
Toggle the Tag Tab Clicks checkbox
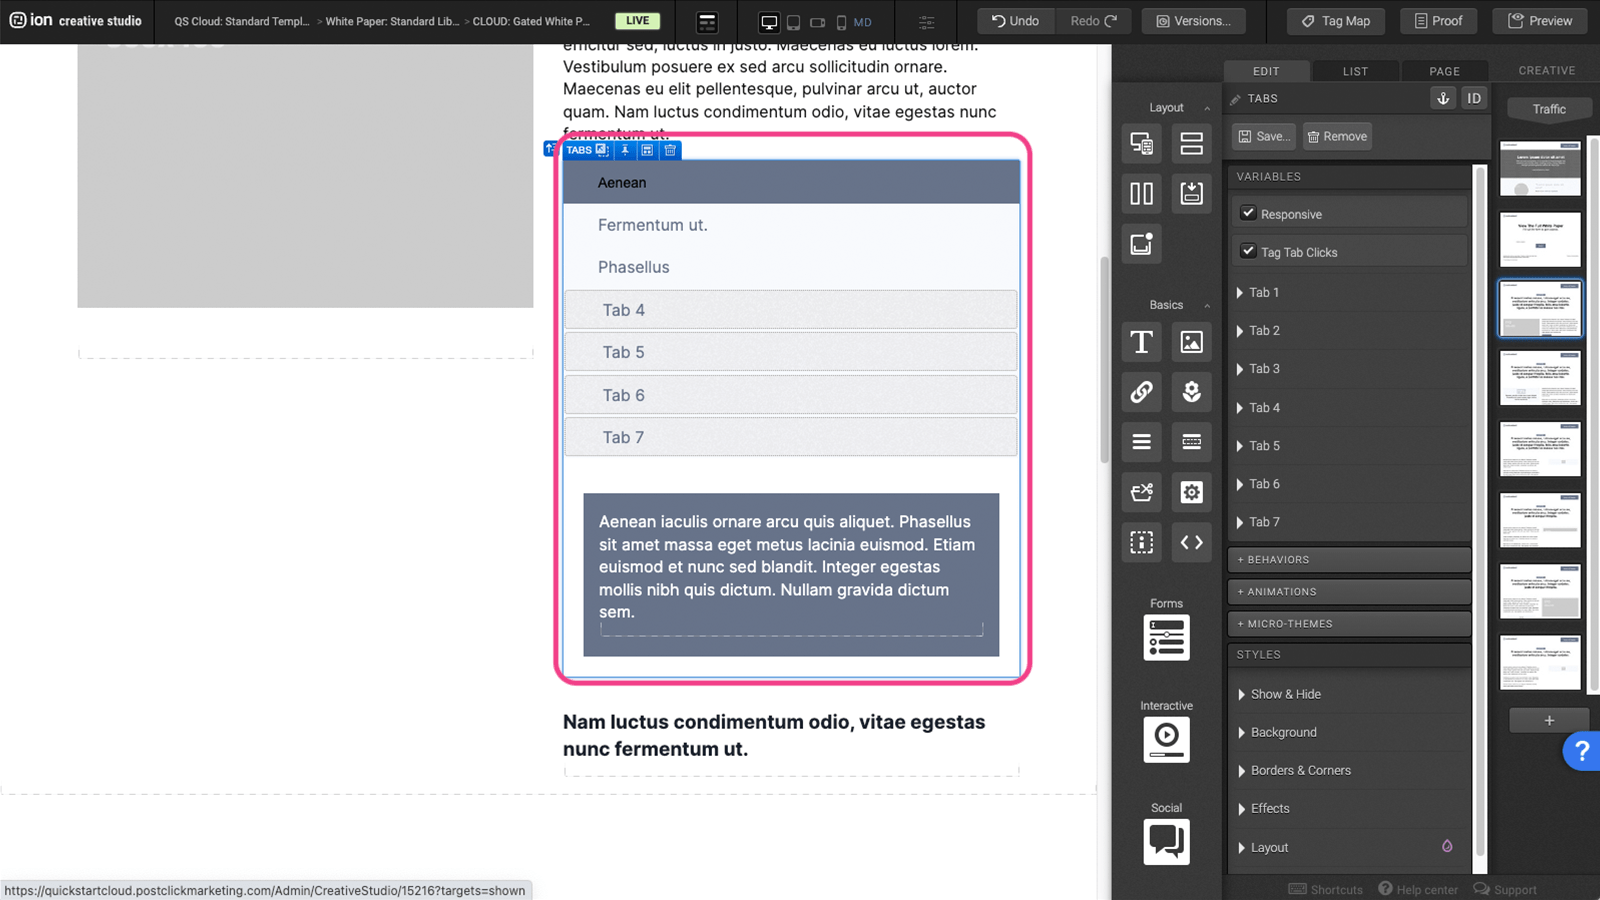1248,251
